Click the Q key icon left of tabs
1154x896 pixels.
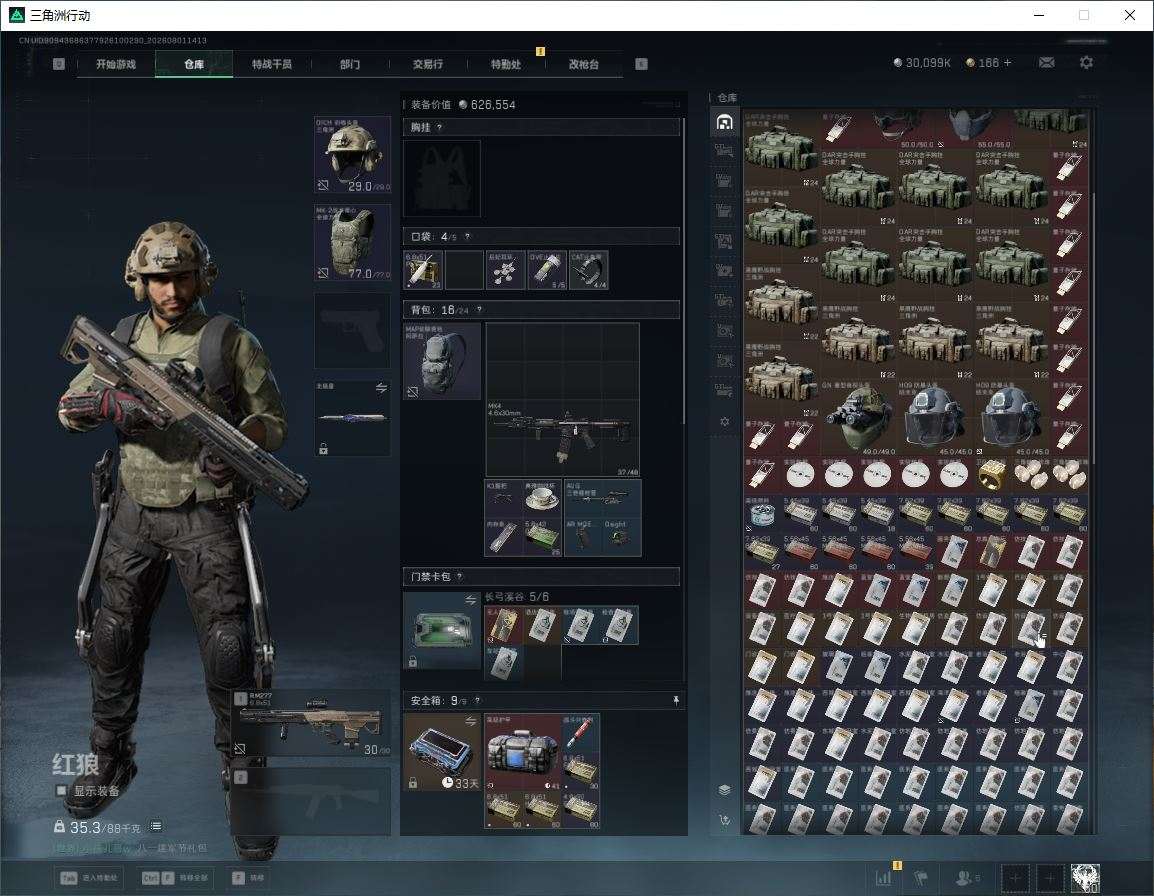click(x=59, y=64)
